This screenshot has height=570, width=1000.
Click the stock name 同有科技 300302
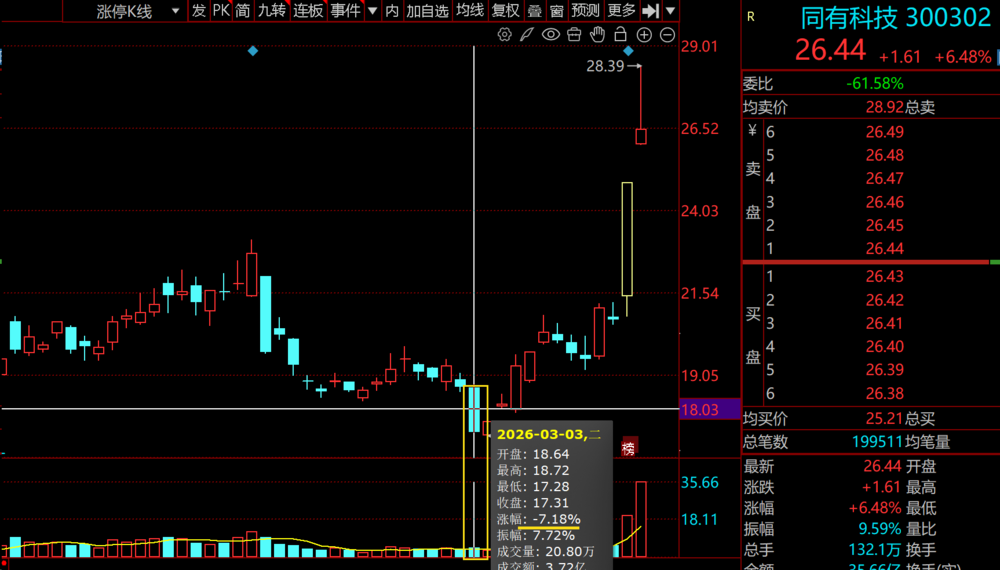pyautogui.click(x=896, y=18)
